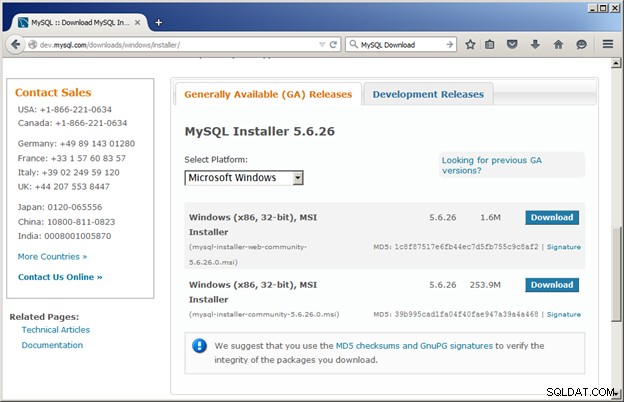Image resolution: width=624 pixels, height=402 pixels.
Task: Open the bookmarks list clipboard icon
Action: 489,44
